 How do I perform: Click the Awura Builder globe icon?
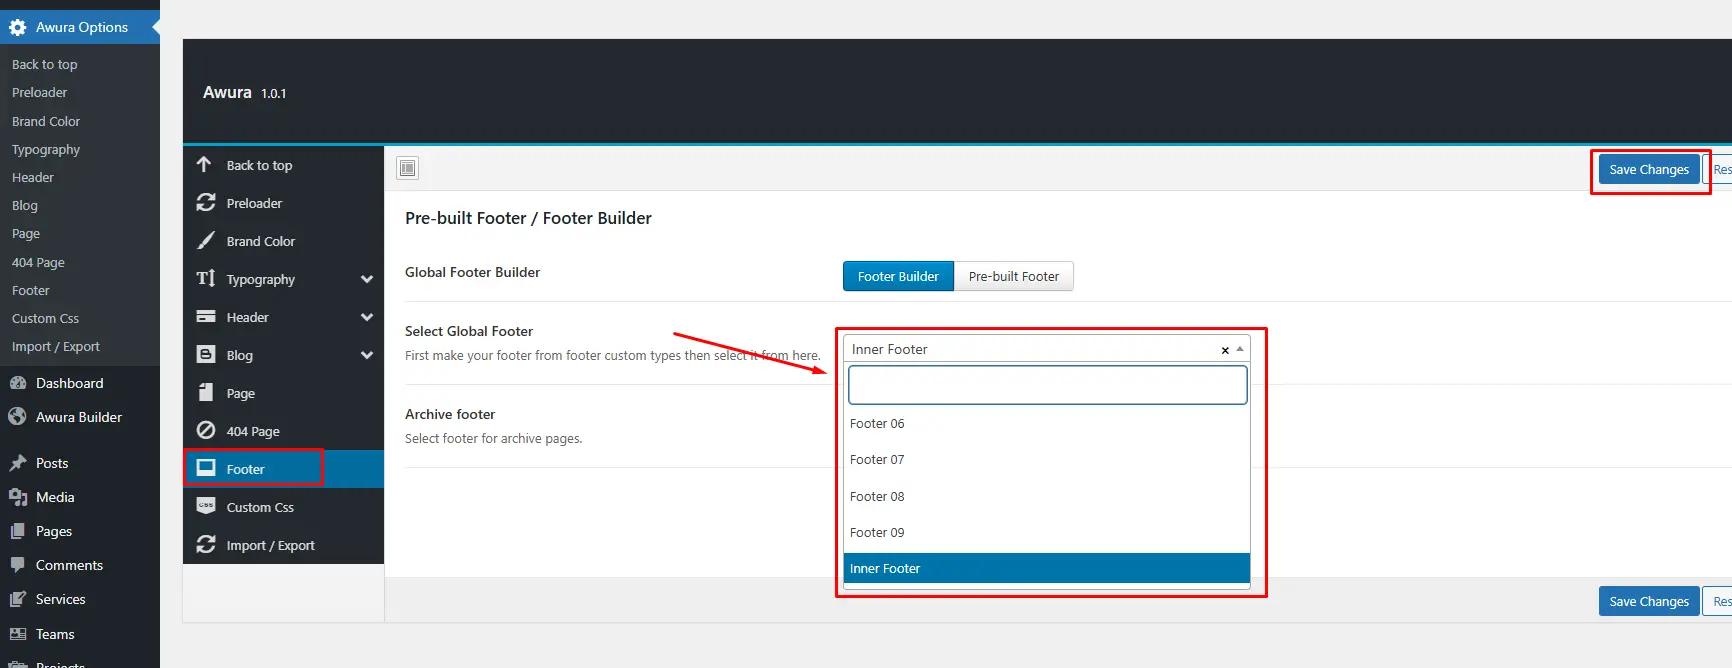[17, 417]
